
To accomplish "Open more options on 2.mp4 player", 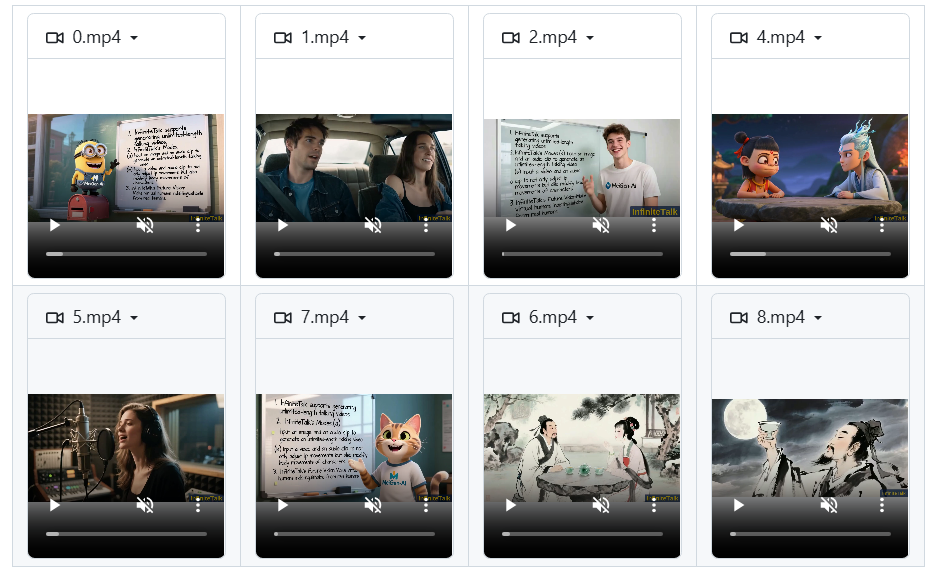I will (x=654, y=225).
